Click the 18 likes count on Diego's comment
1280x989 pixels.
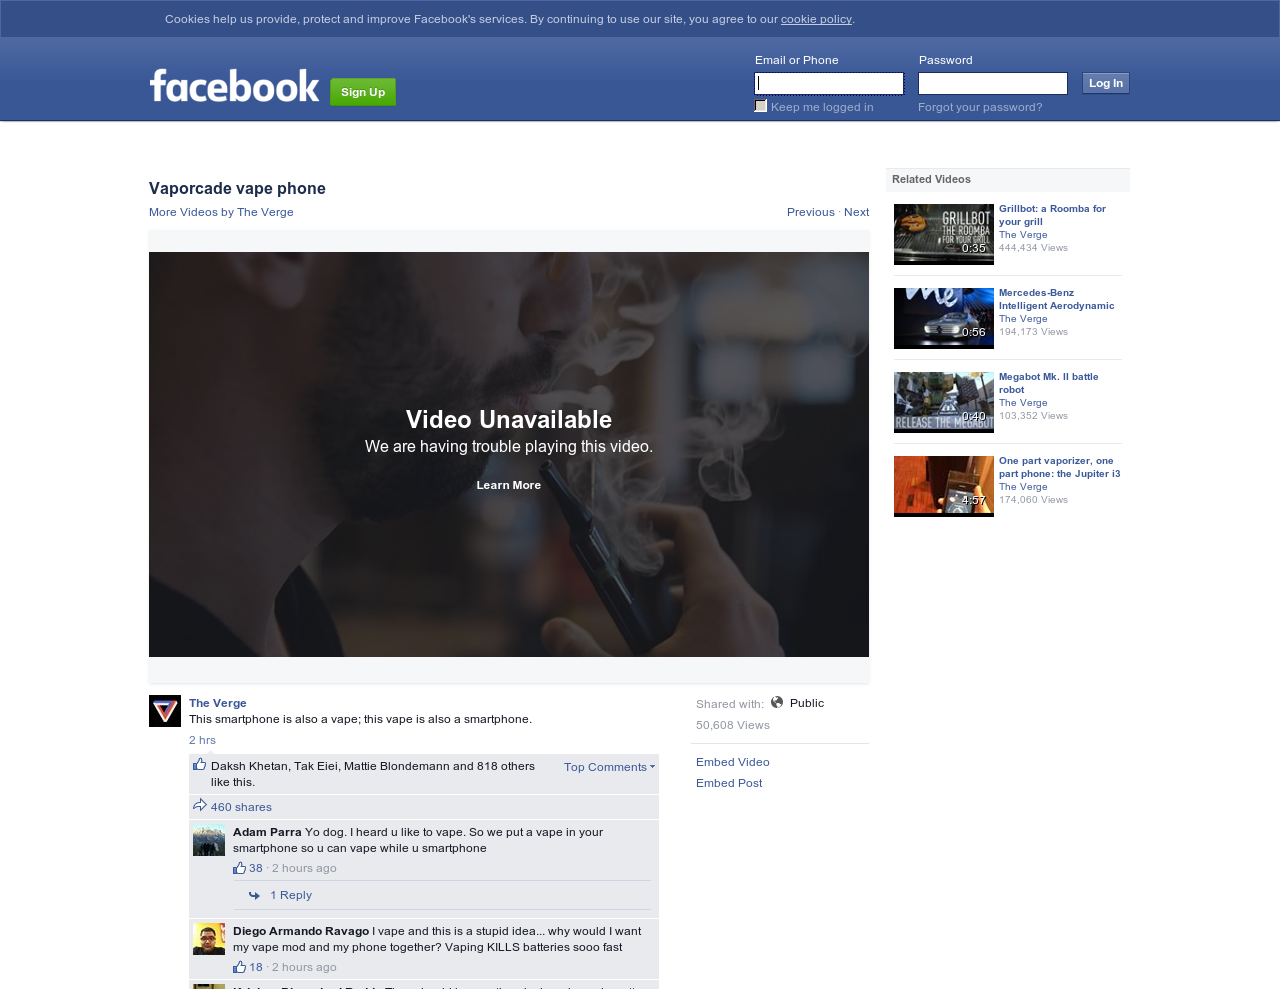pos(256,967)
